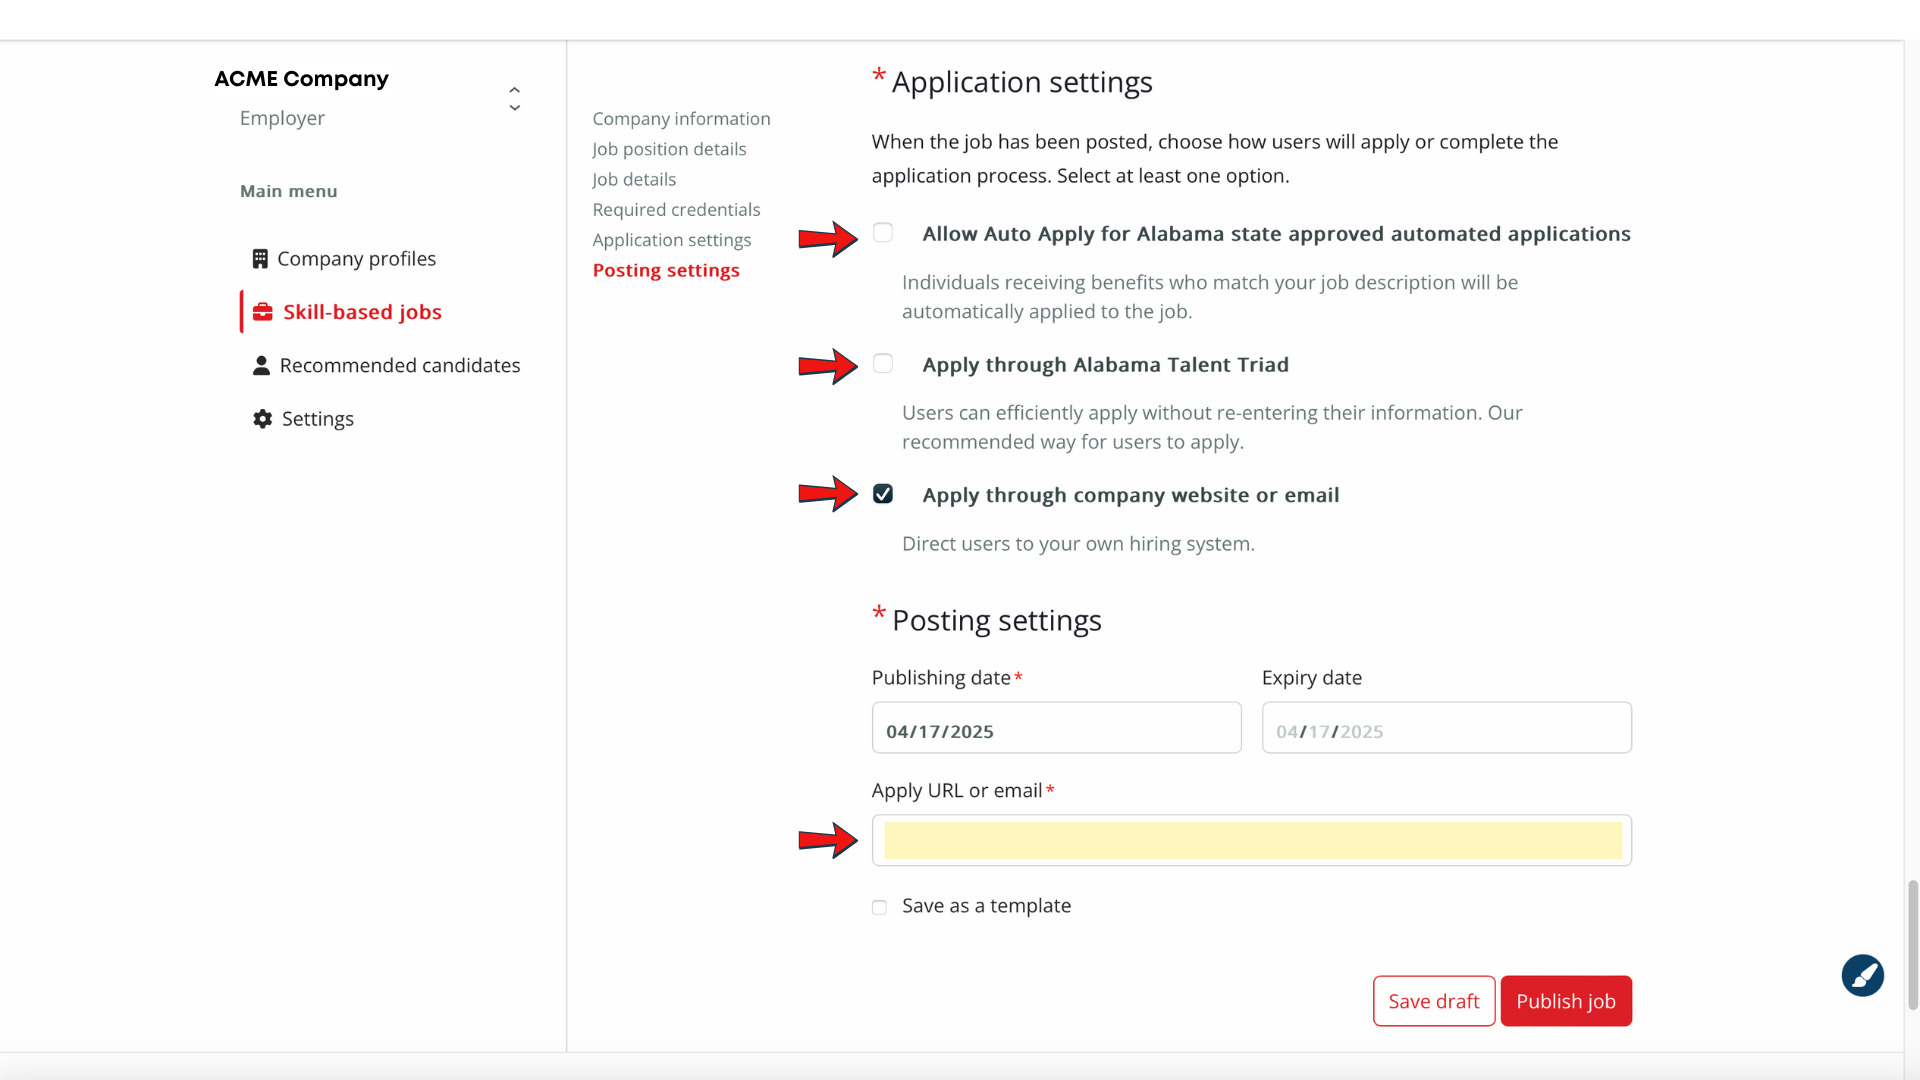Click the Company profiles building icon
This screenshot has width=1920, height=1080.
tap(260, 259)
